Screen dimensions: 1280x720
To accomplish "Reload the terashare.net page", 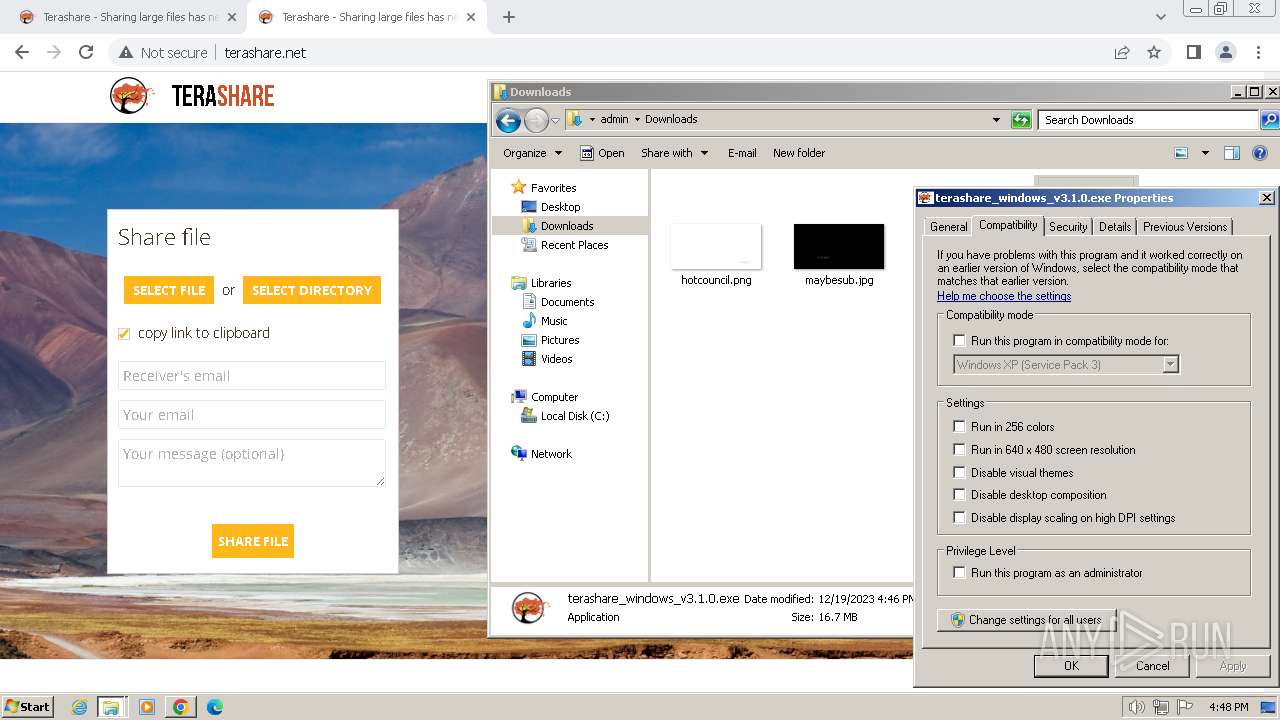I will (x=86, y=52).
